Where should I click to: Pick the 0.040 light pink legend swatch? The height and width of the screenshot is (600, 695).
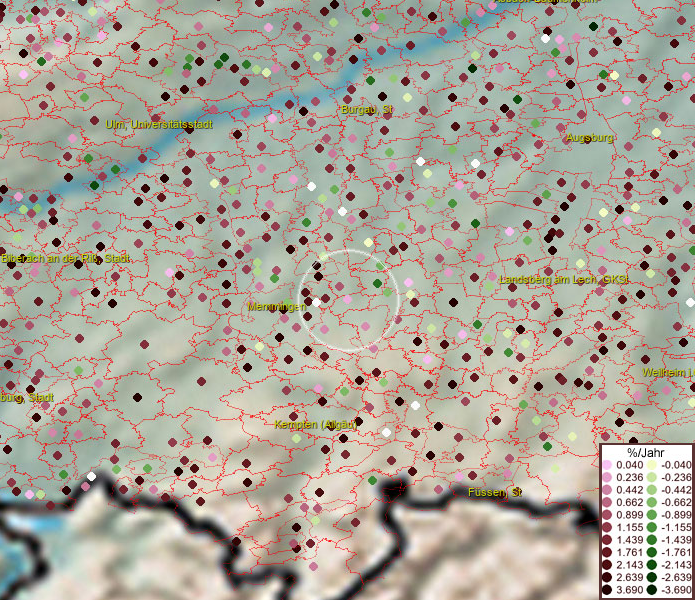607,465
